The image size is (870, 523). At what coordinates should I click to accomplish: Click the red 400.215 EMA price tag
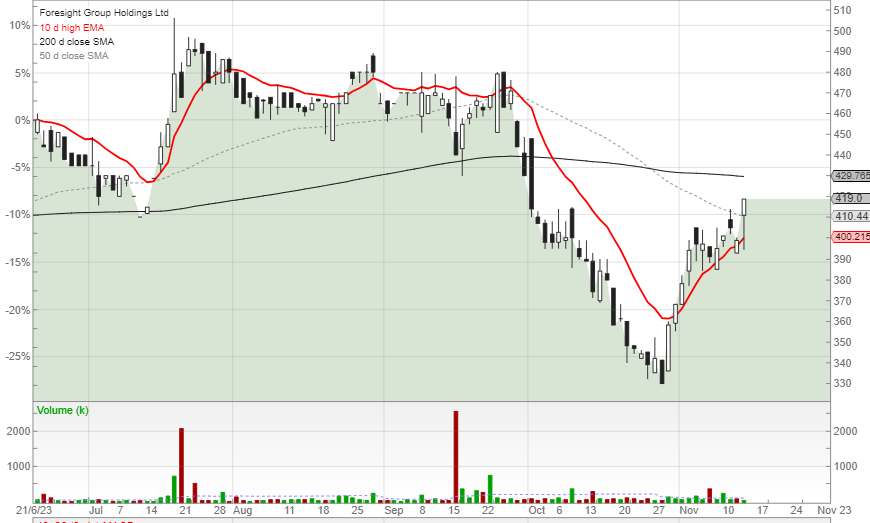point(851,237)
